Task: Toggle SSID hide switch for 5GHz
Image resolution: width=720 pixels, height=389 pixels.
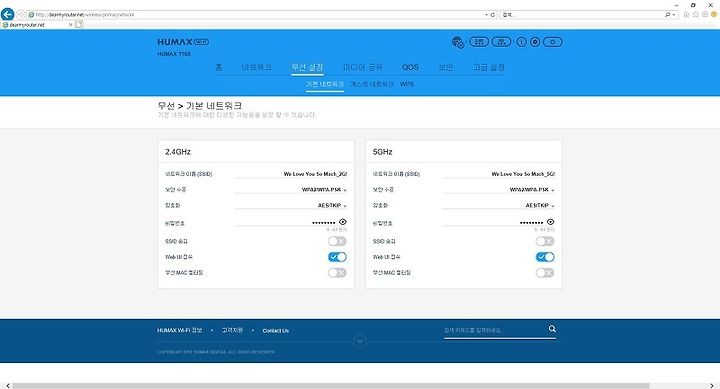Action: coord(545,241)
